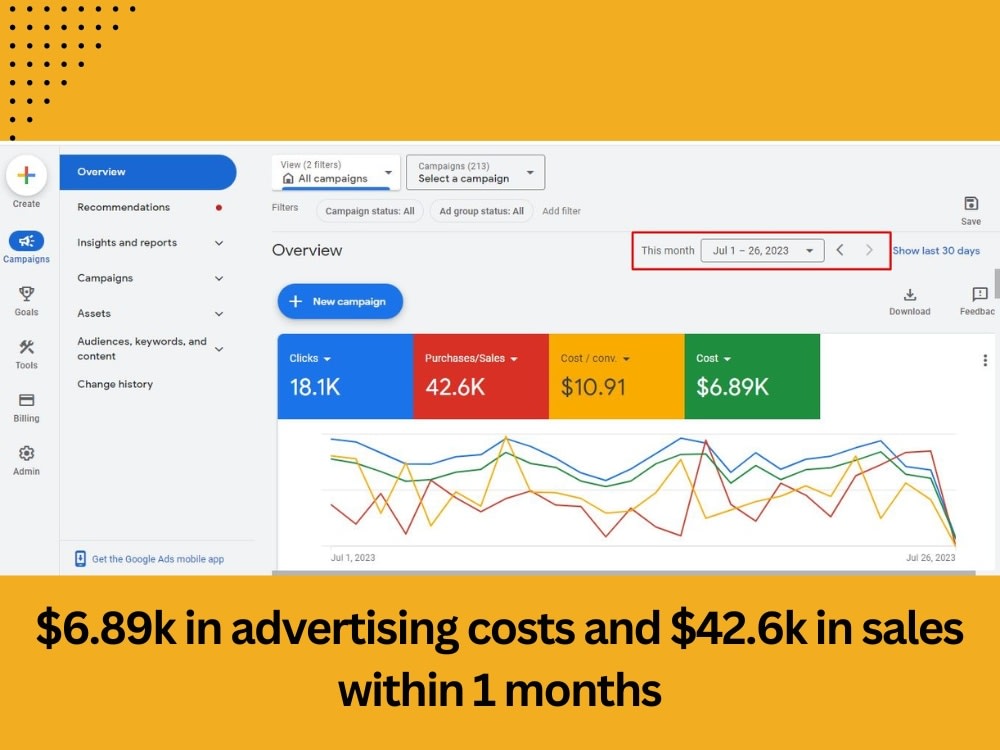
Task: Open the Cost / conv. metric dropdown
Action: (x=595, y=358)
